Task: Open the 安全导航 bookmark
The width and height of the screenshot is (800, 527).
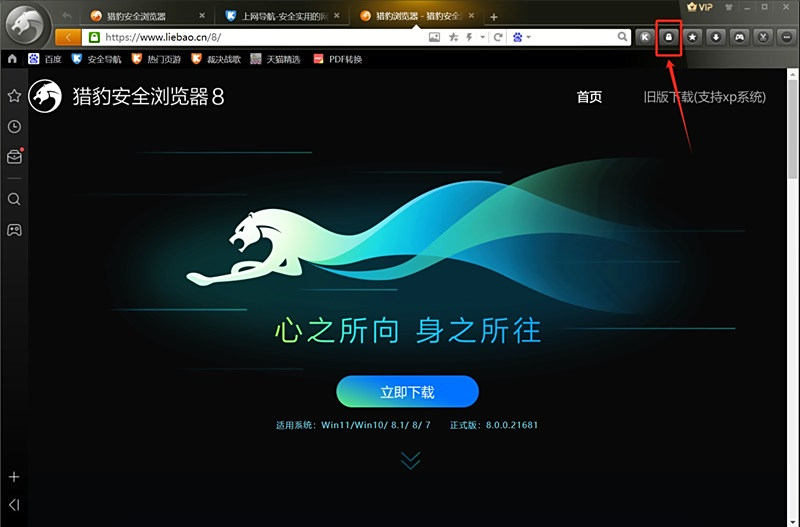Action: (x=96, y=59)
